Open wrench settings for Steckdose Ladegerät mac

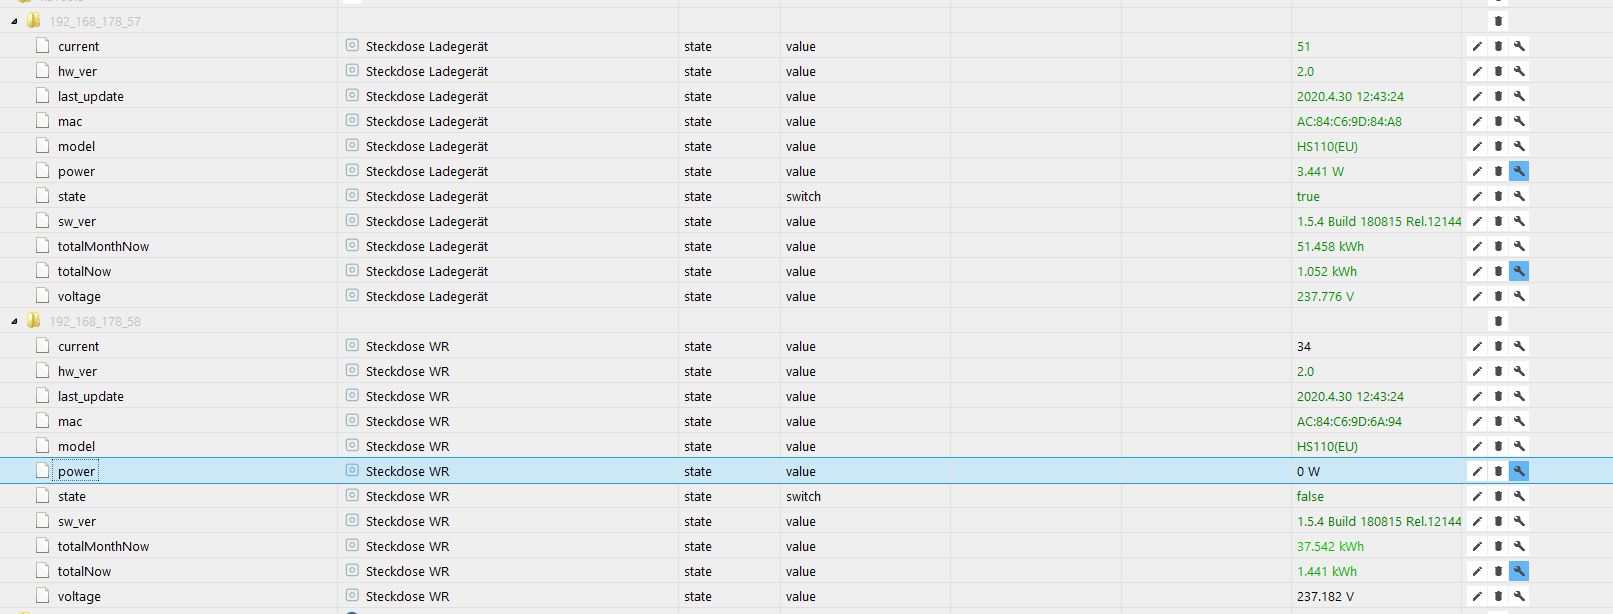[1519, 121]
